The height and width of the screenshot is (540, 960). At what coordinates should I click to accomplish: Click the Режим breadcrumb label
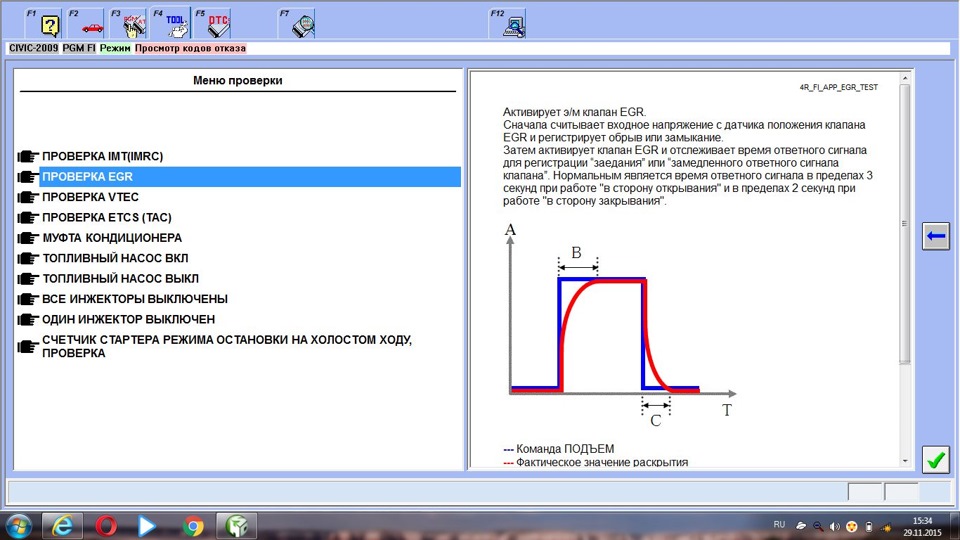(x=115, y=48)
